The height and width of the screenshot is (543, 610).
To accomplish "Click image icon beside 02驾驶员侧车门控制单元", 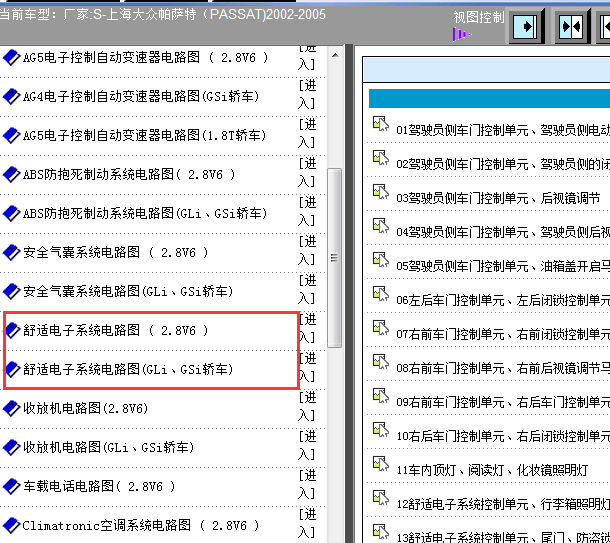I will click(380, 158).
